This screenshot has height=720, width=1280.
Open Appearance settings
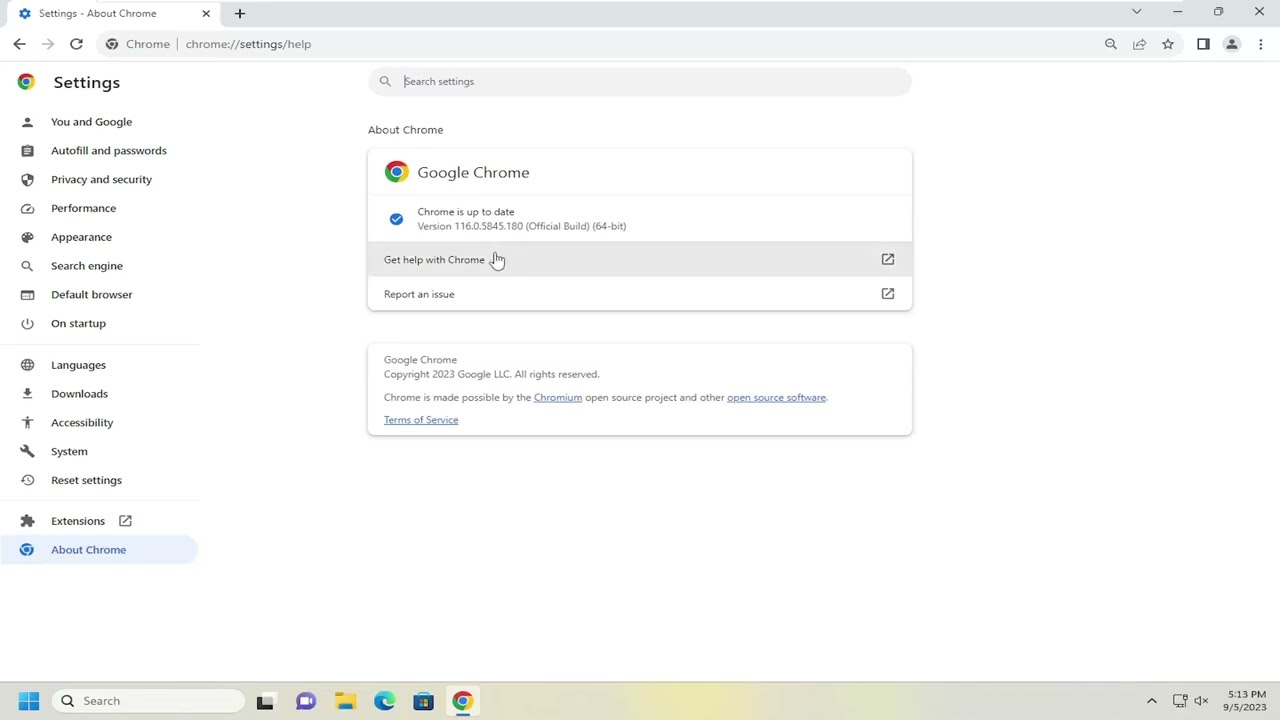(81, 237)
